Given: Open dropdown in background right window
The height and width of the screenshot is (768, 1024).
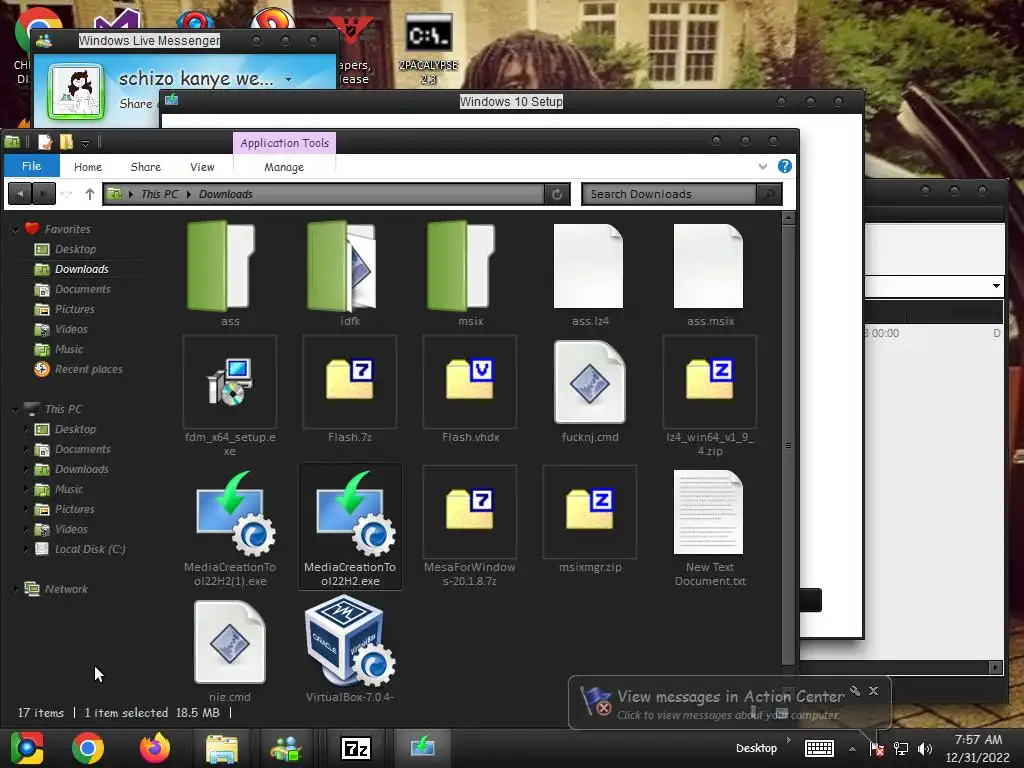Looking at the screenshot, I should [996, 285].
